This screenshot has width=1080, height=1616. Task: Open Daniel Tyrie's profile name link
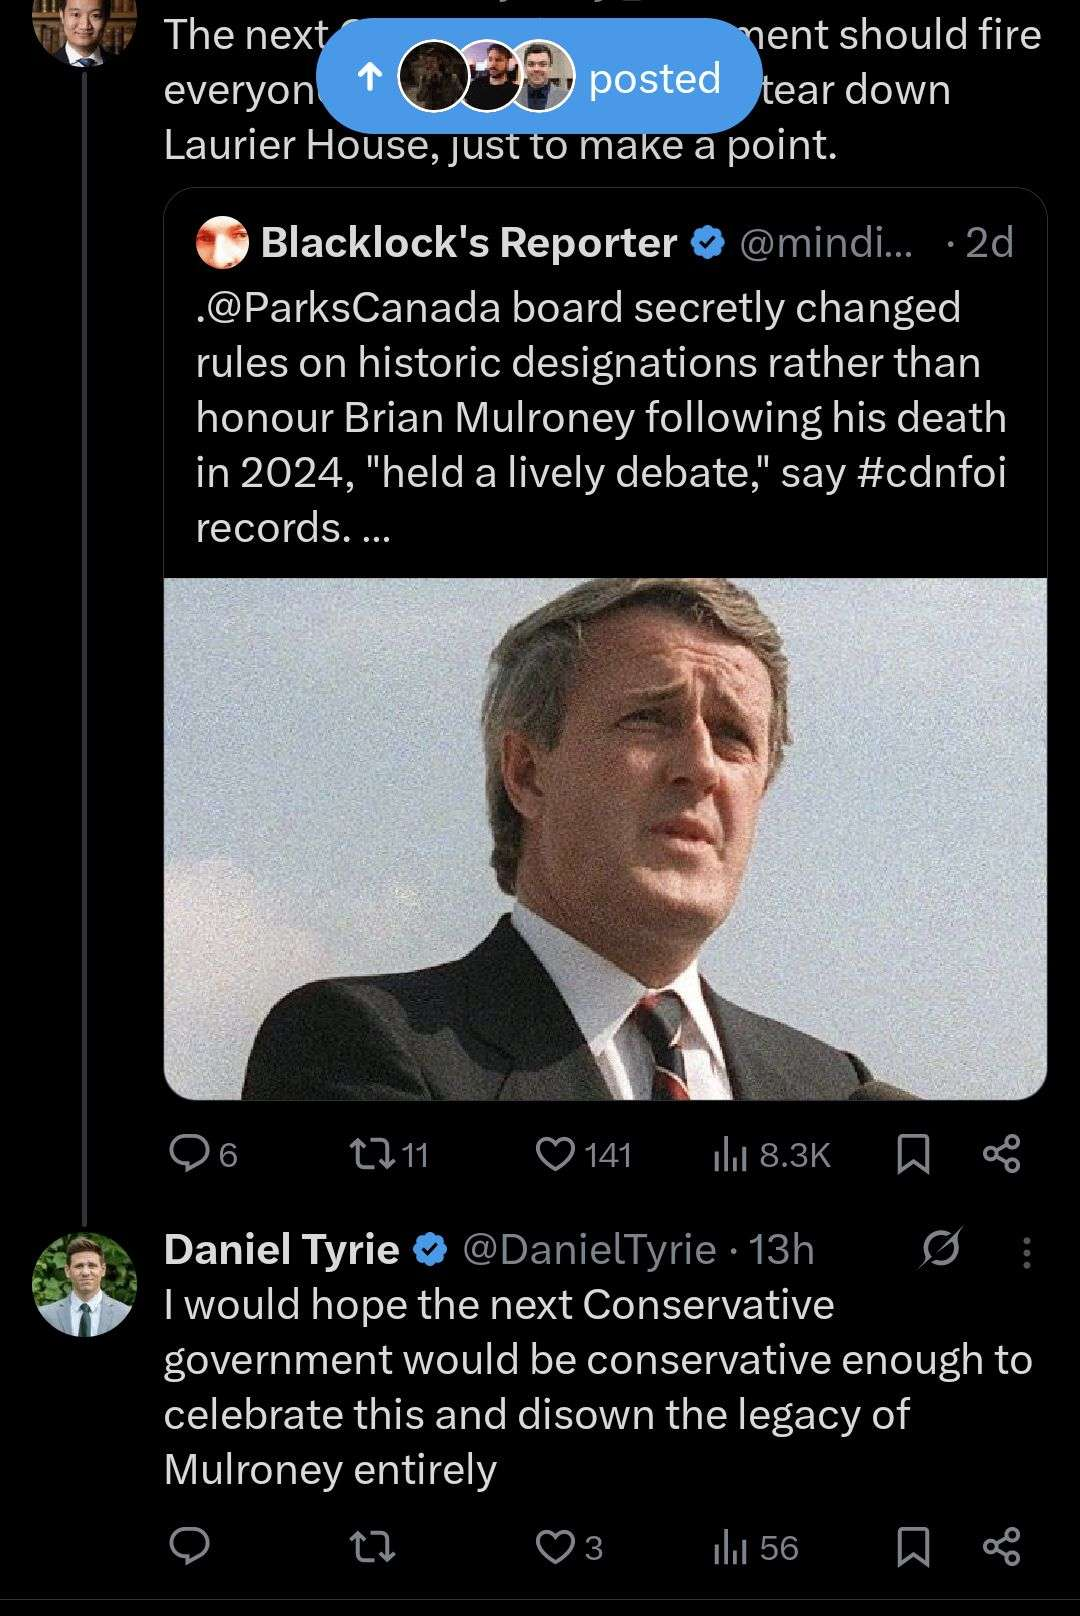[x=281, y=1249]
